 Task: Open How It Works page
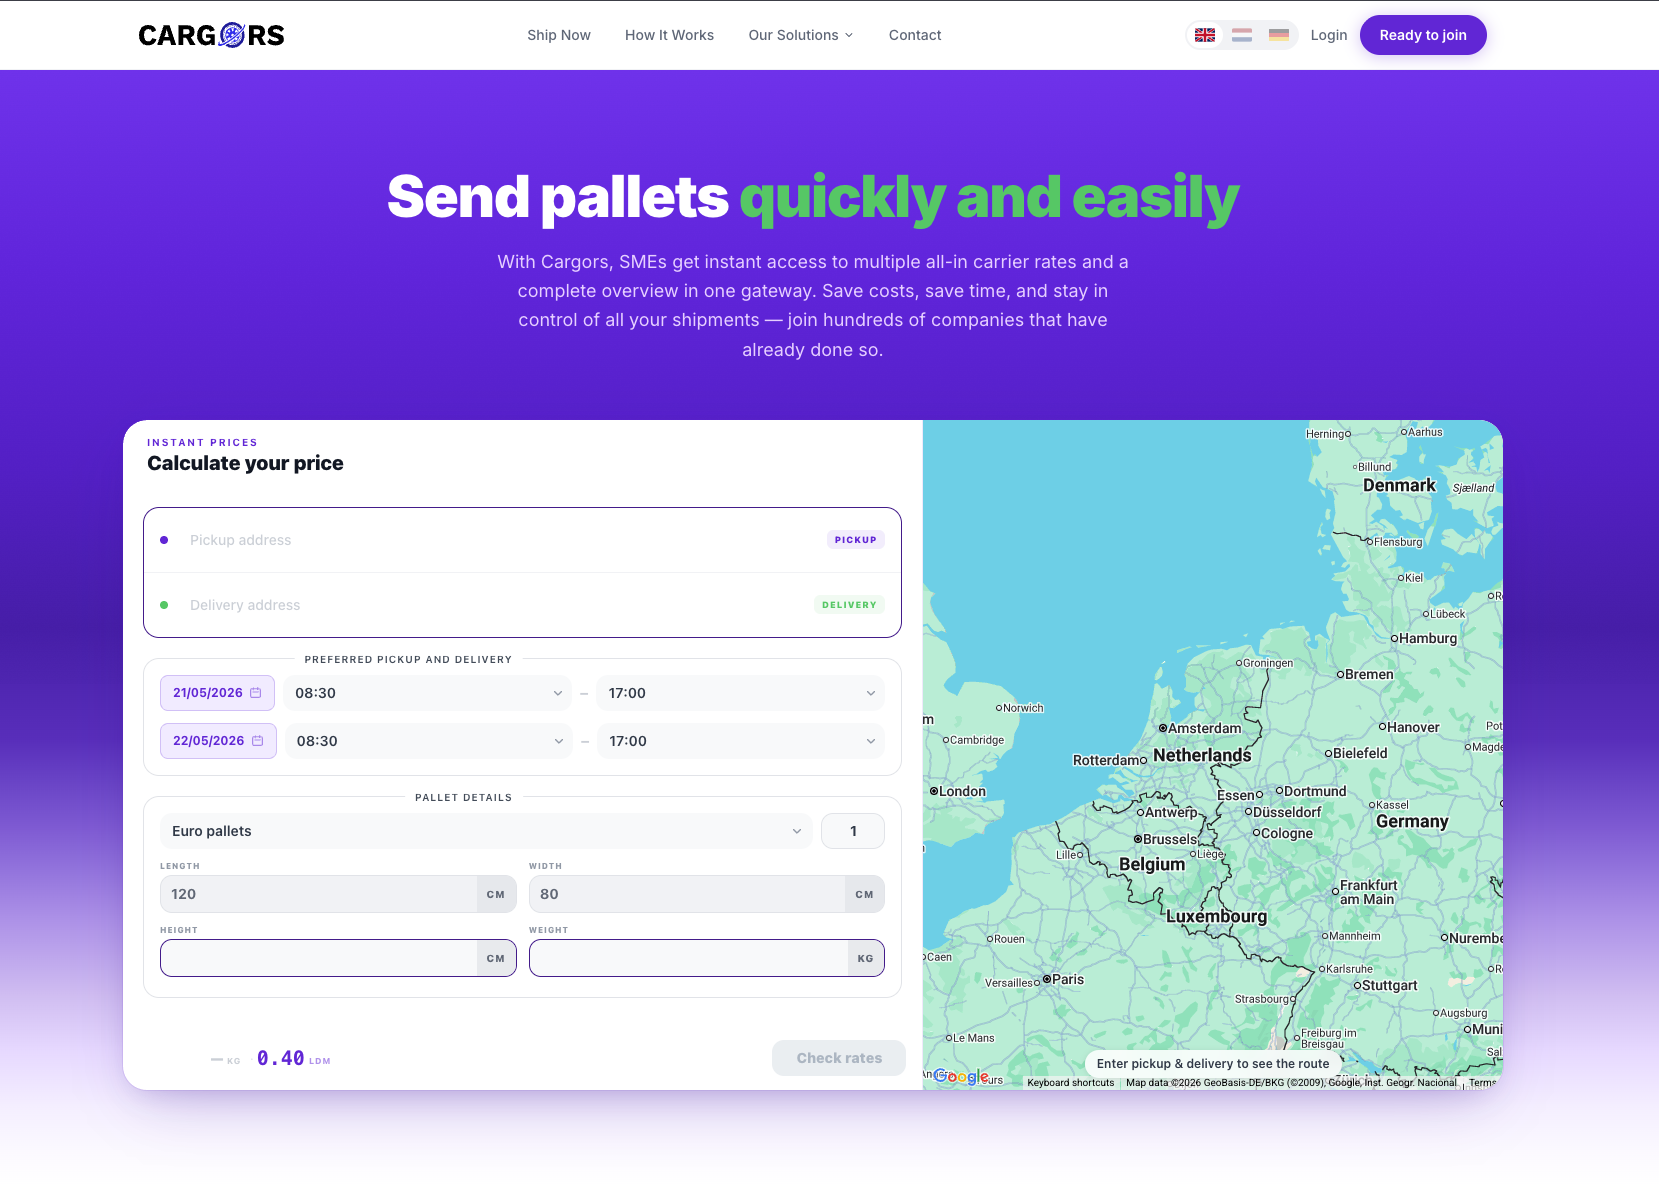[669, 35]
